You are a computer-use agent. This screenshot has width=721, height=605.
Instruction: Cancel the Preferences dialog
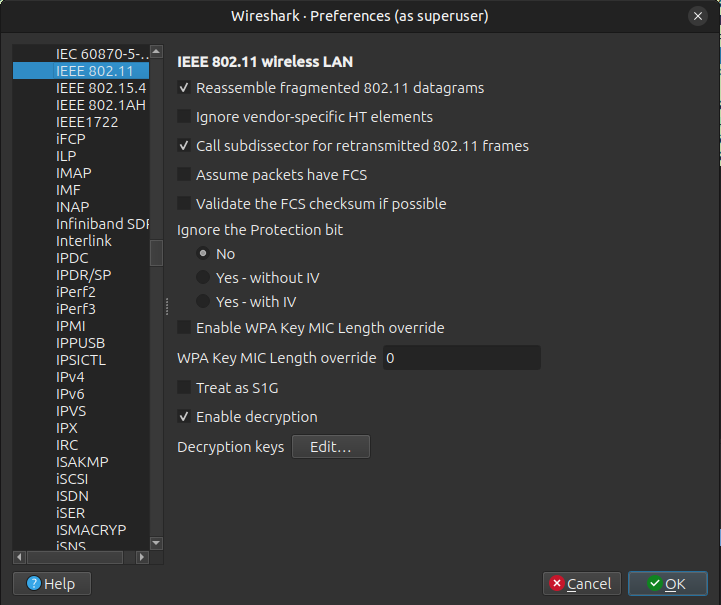pos(581,584)
